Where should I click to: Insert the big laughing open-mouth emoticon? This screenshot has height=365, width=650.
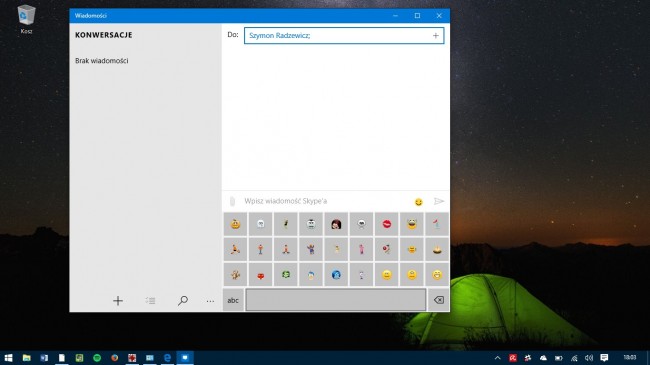(412, 224)
